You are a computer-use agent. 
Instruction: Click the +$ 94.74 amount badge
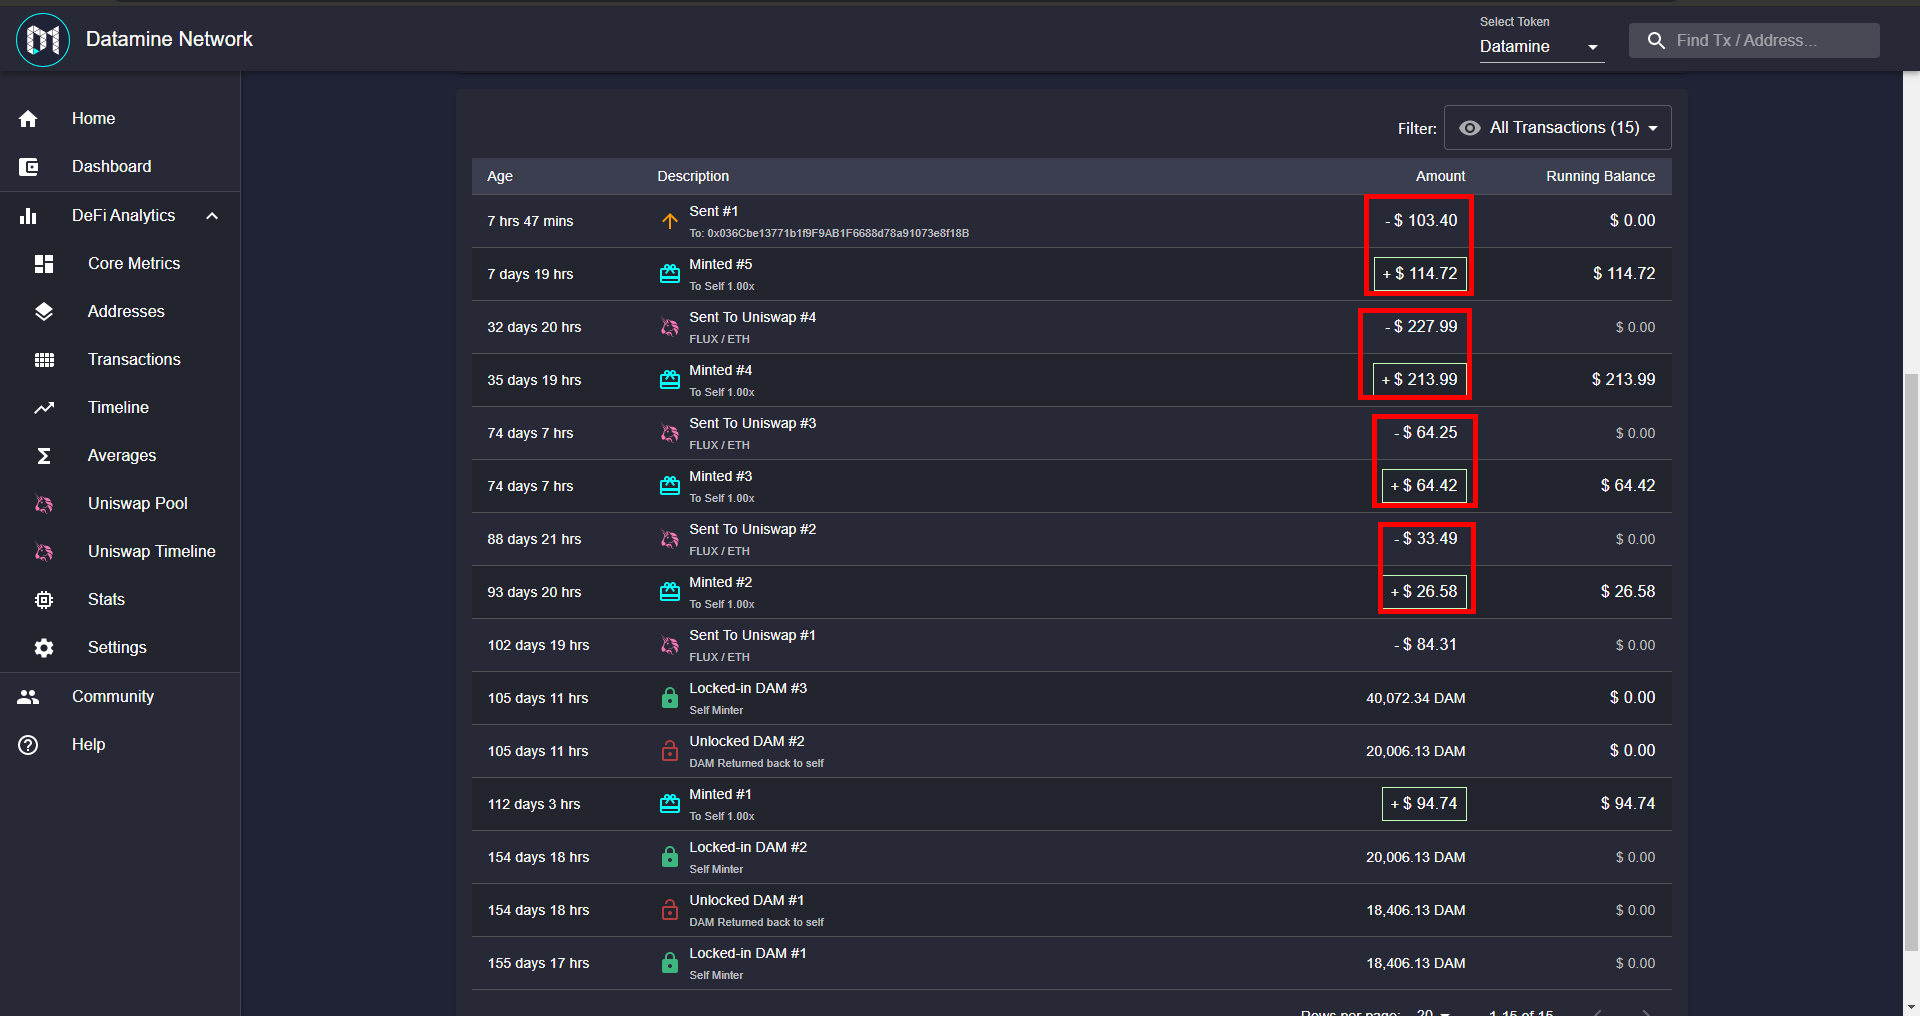(x=1424, y=804)
